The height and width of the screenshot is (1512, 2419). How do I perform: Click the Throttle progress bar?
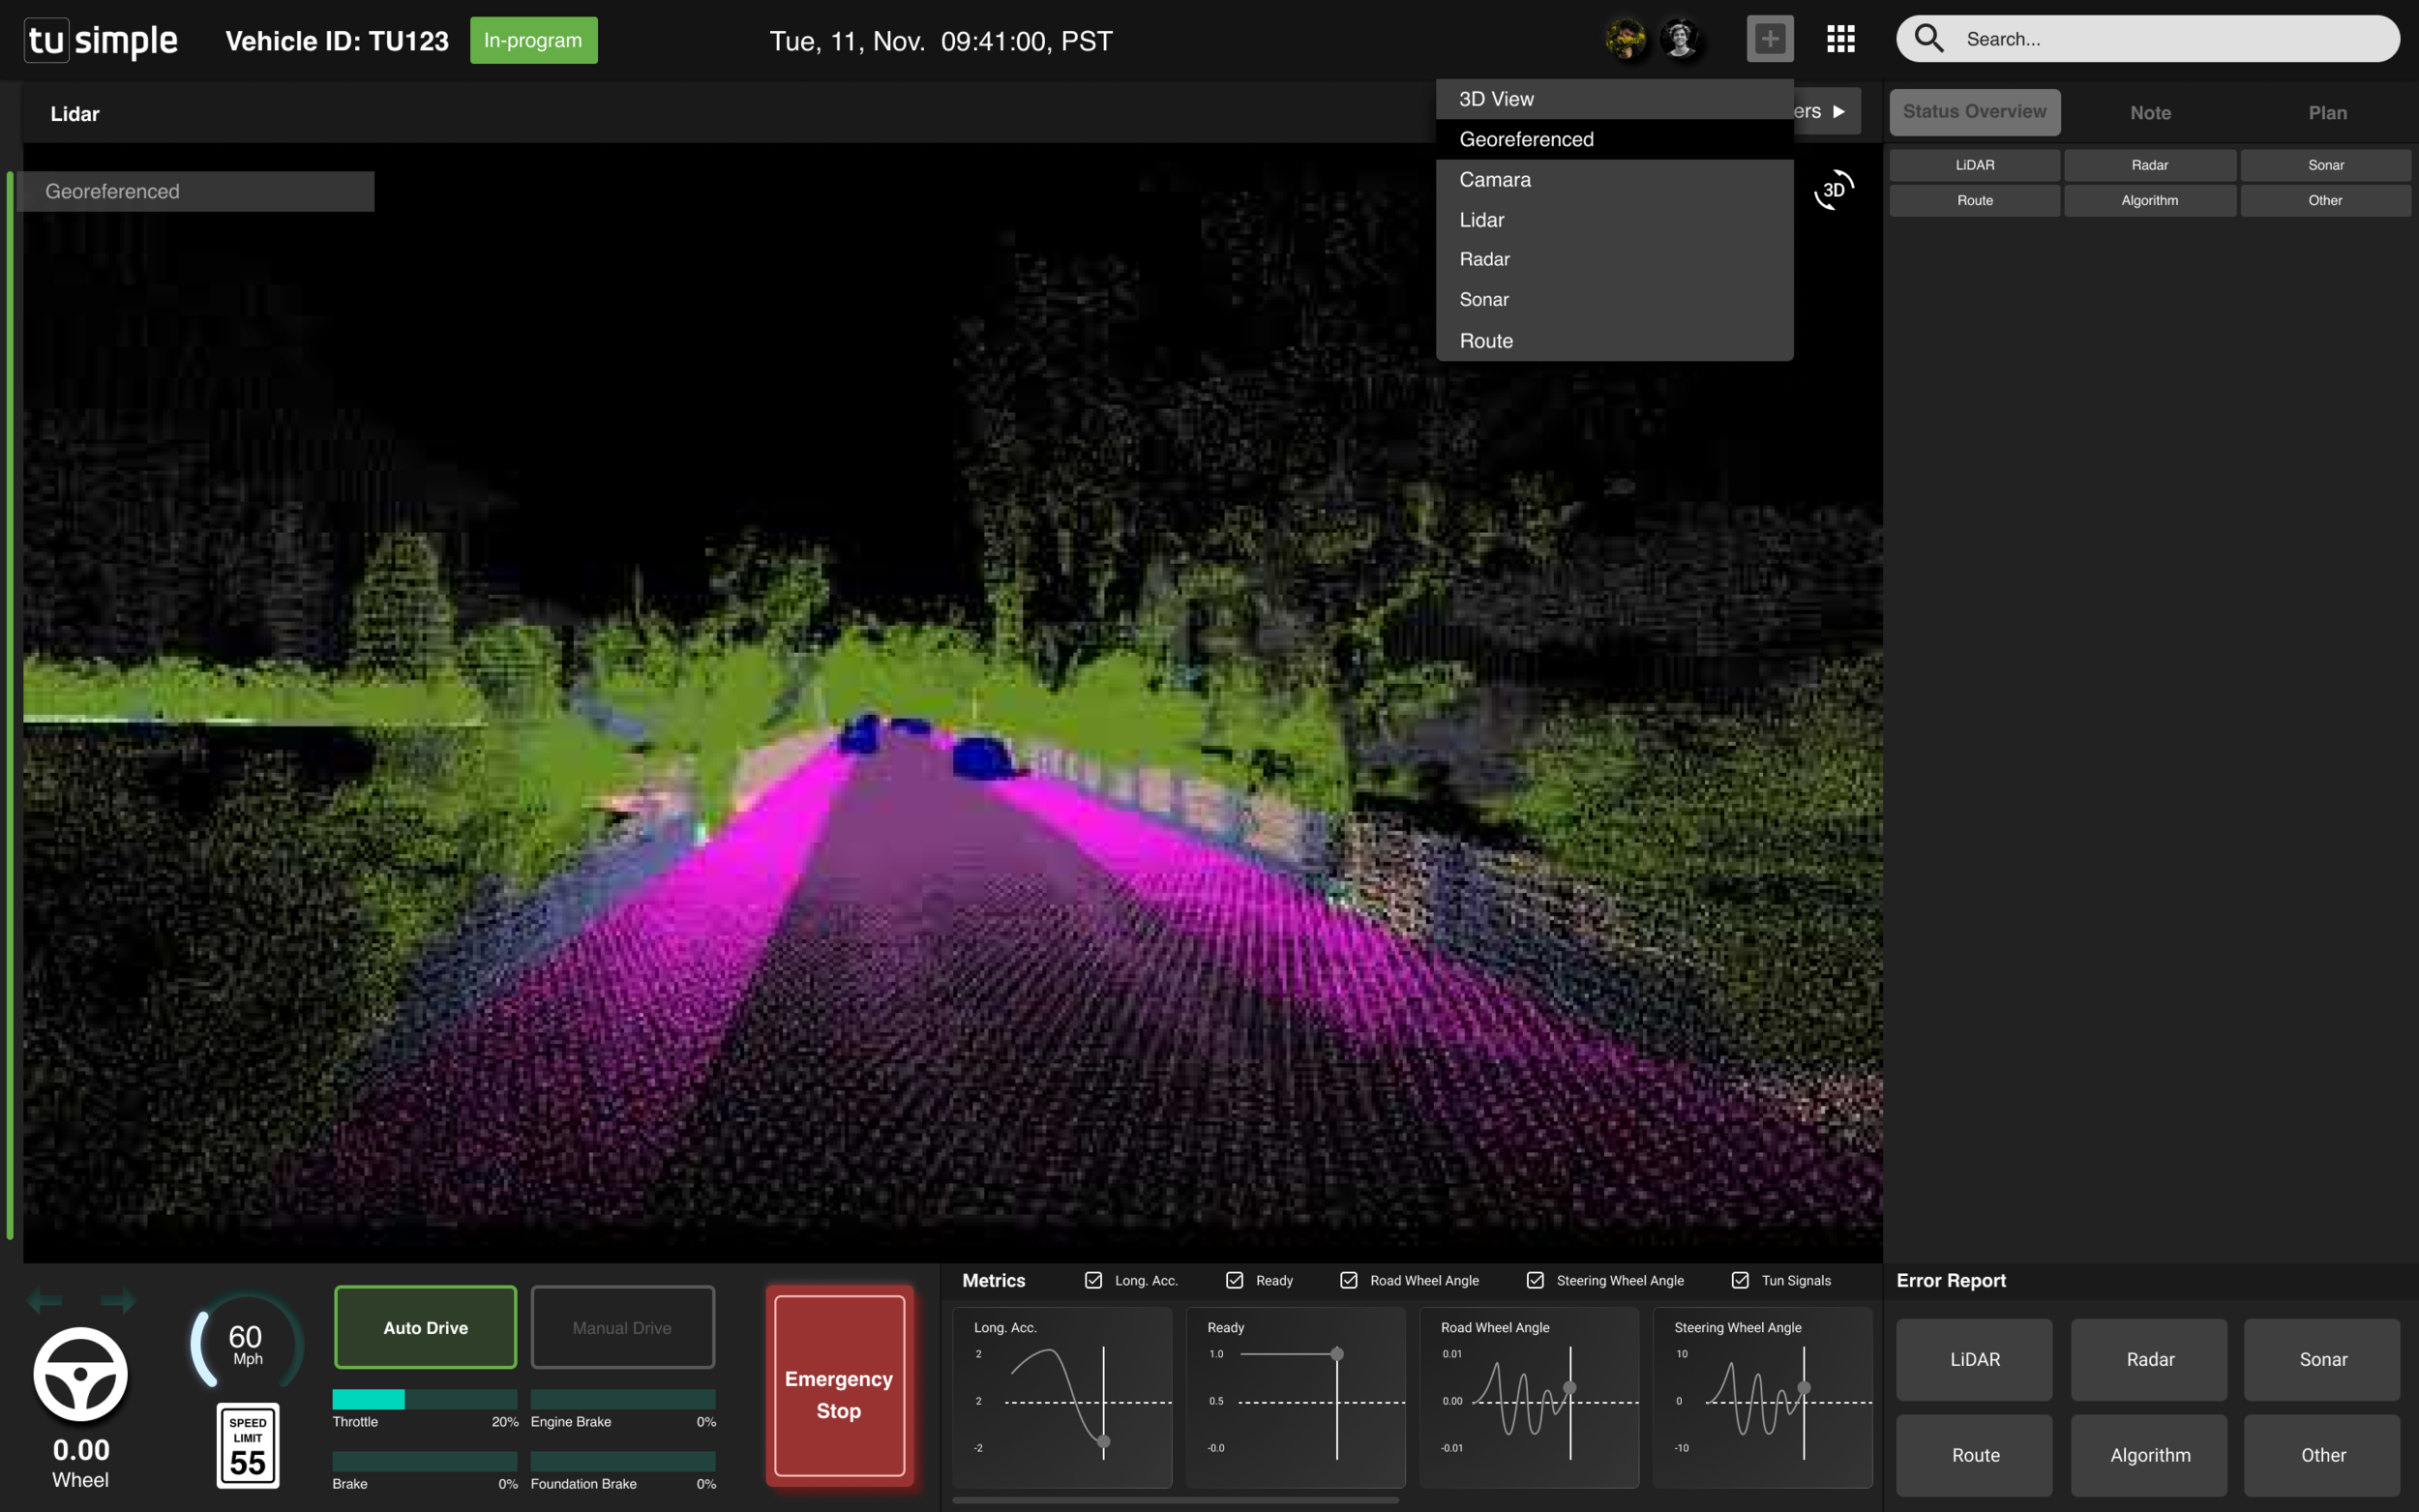(x=425, y=1399)
